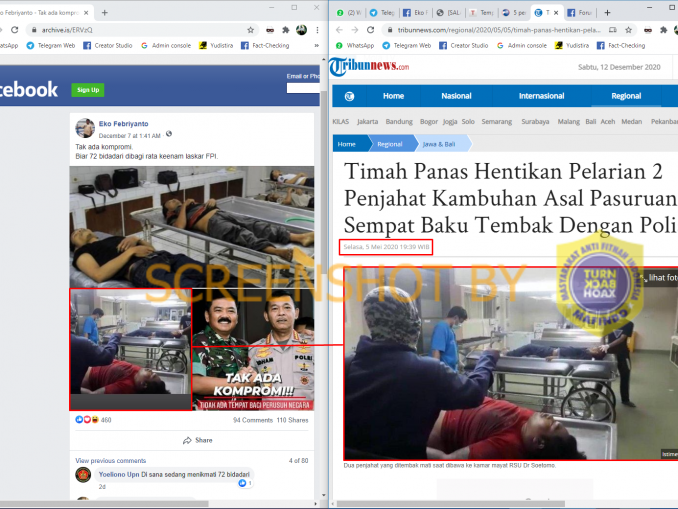Click the post's public globe icon
Screen dimensions: 678x509
coord(169,134)
